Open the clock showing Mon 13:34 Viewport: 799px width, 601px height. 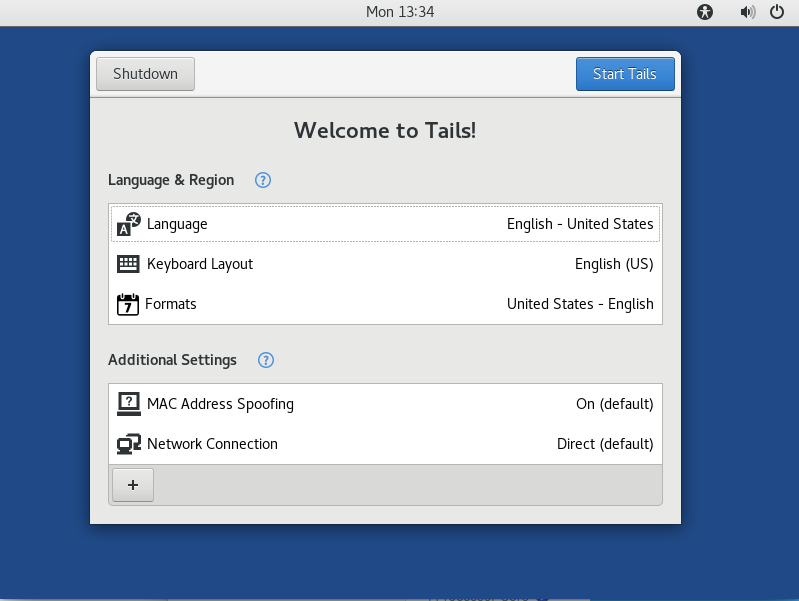click(x=400, y=12)
